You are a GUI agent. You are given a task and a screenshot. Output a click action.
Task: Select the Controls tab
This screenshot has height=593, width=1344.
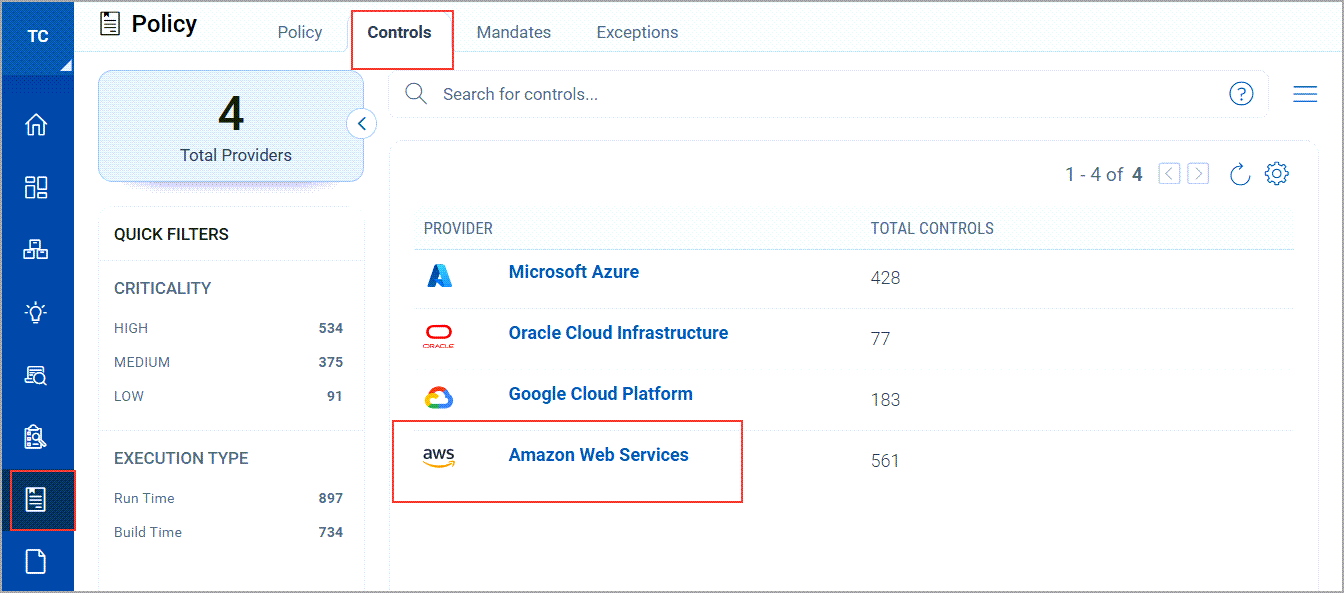coord(399,32)
